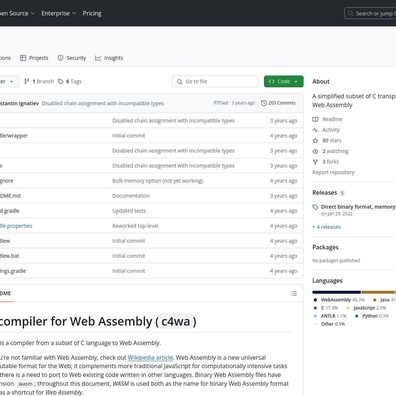
Task: Click the search or jump to field
Action: point(370,13)
